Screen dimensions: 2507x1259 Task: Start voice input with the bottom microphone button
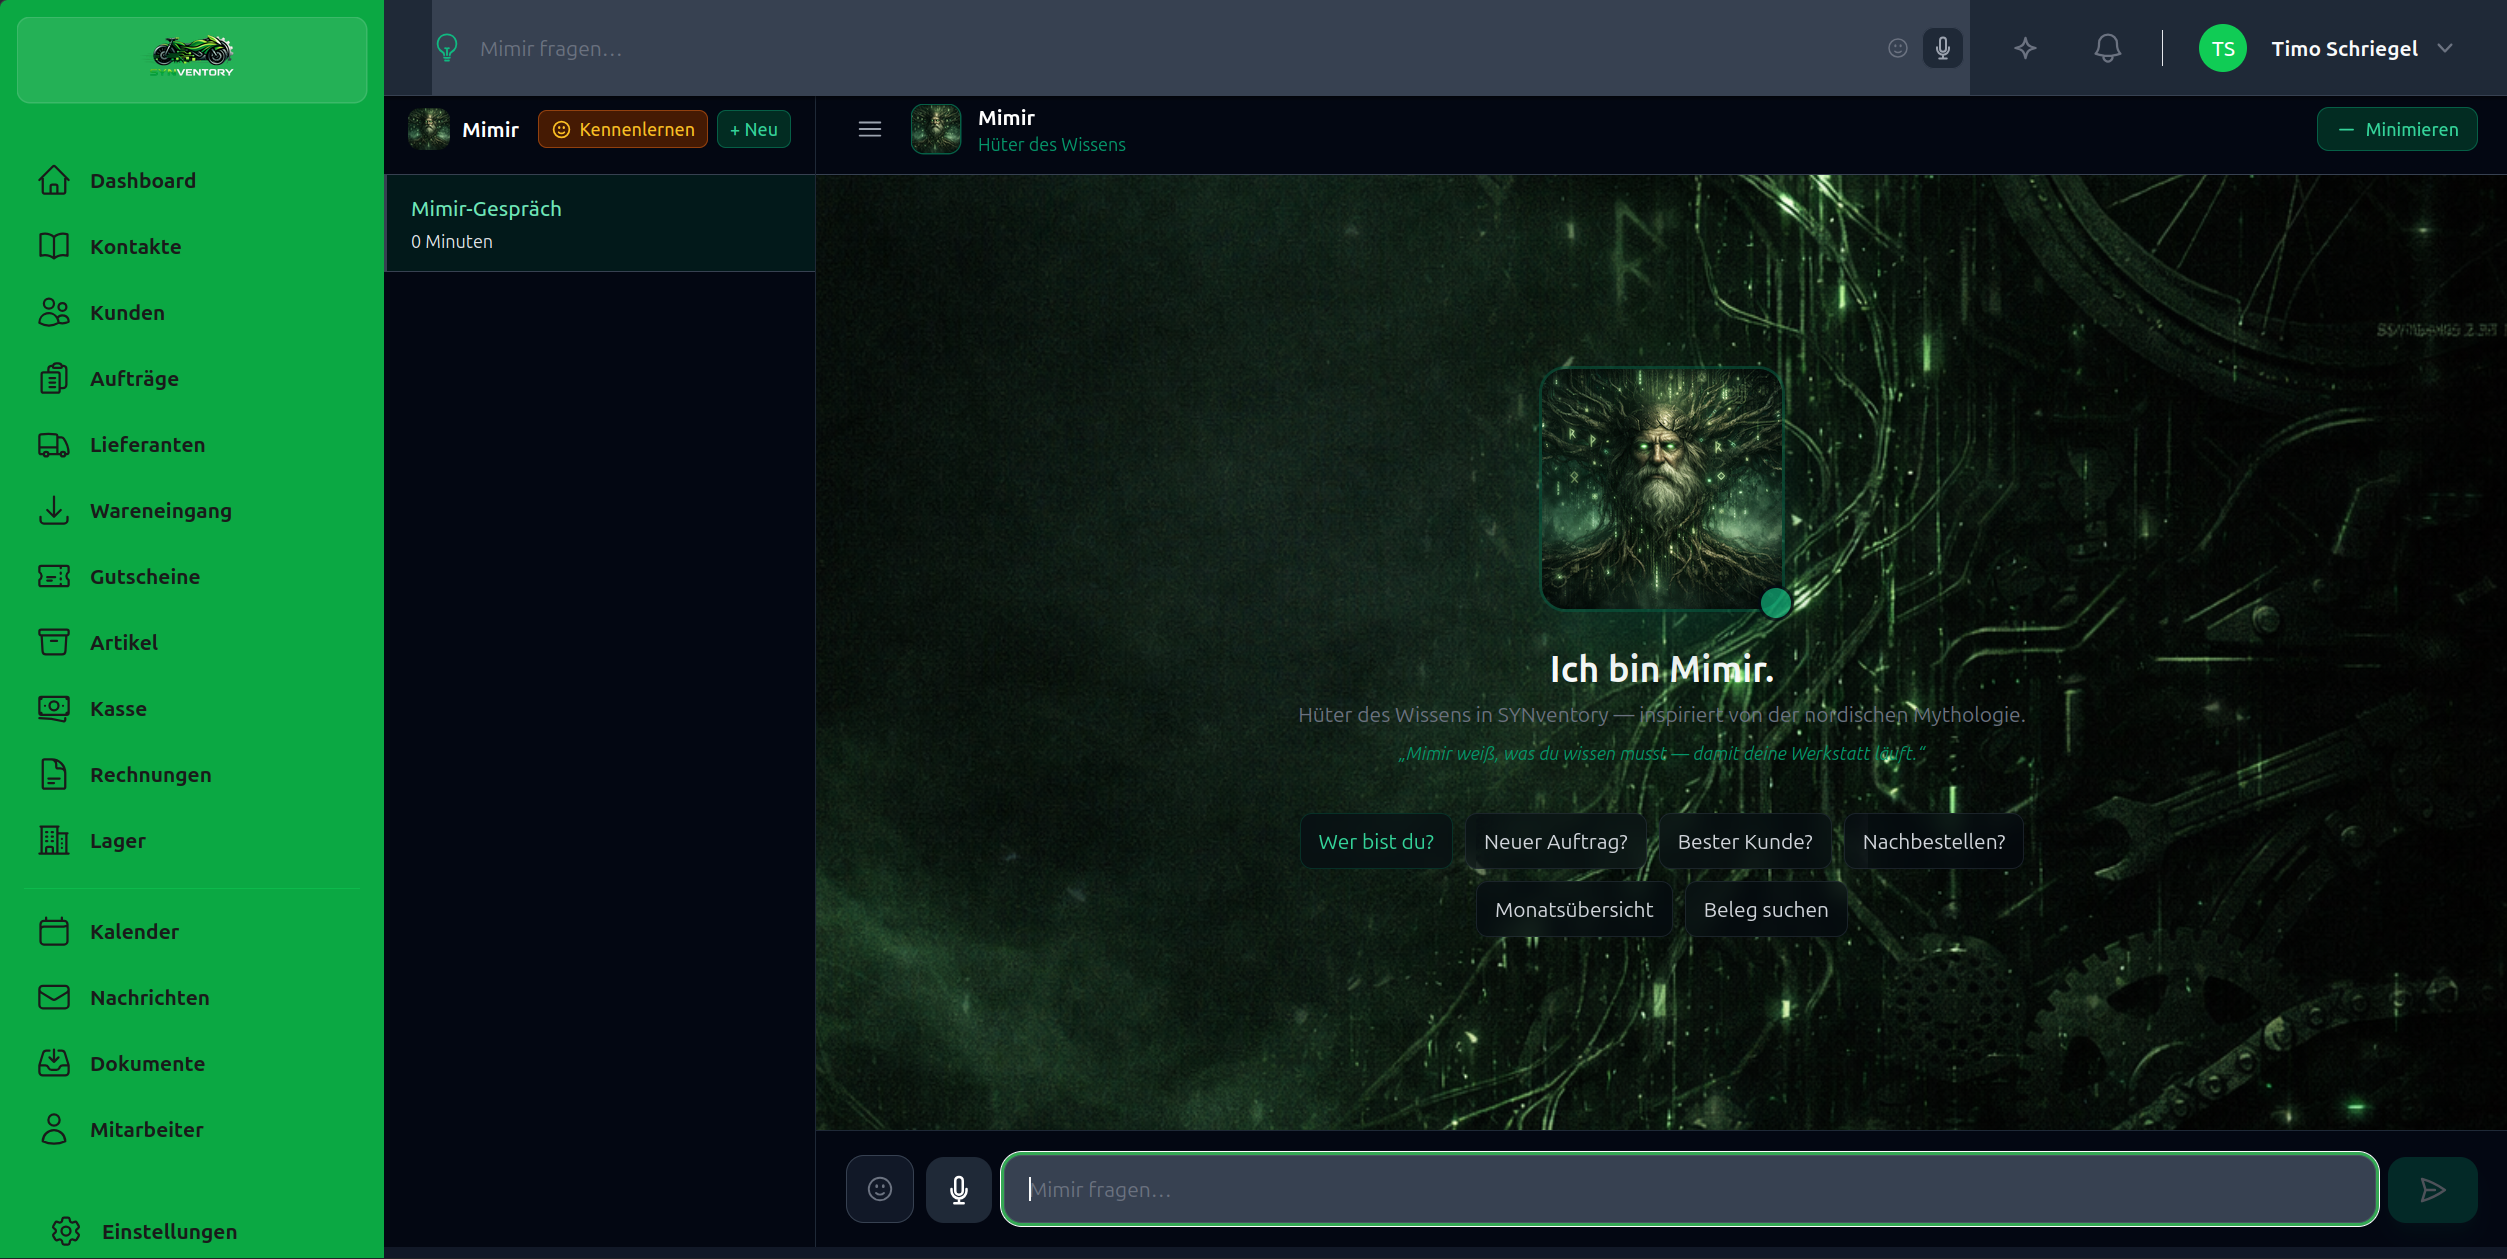[958, 1189]
